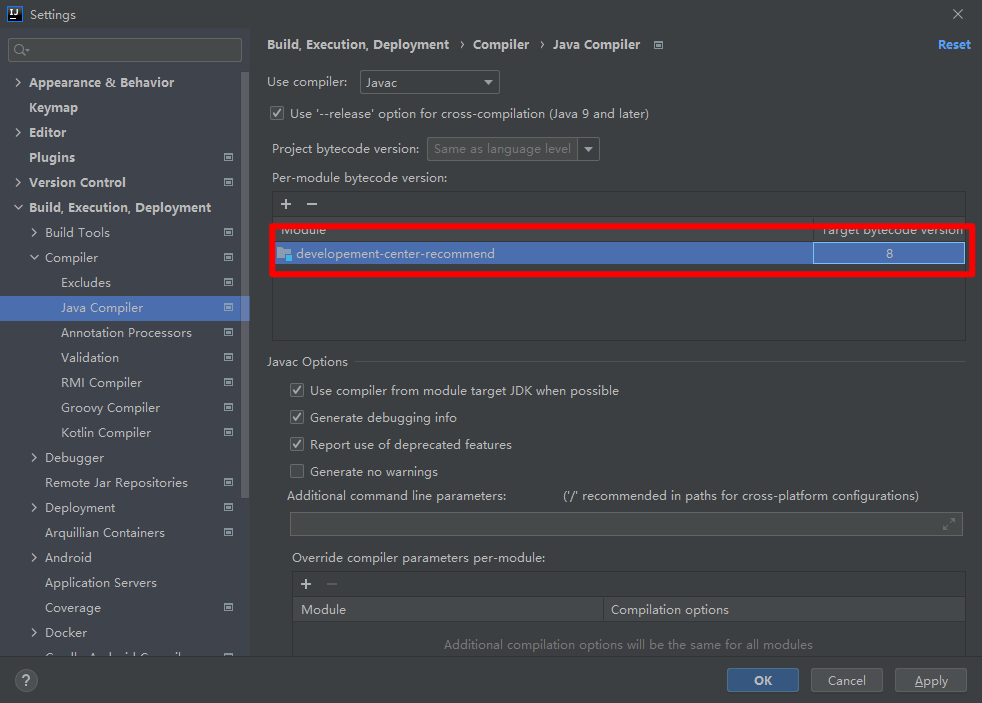
Task: Click project-level icon next to Remote Jar Repositories
Action: click(x=229, y=483)
